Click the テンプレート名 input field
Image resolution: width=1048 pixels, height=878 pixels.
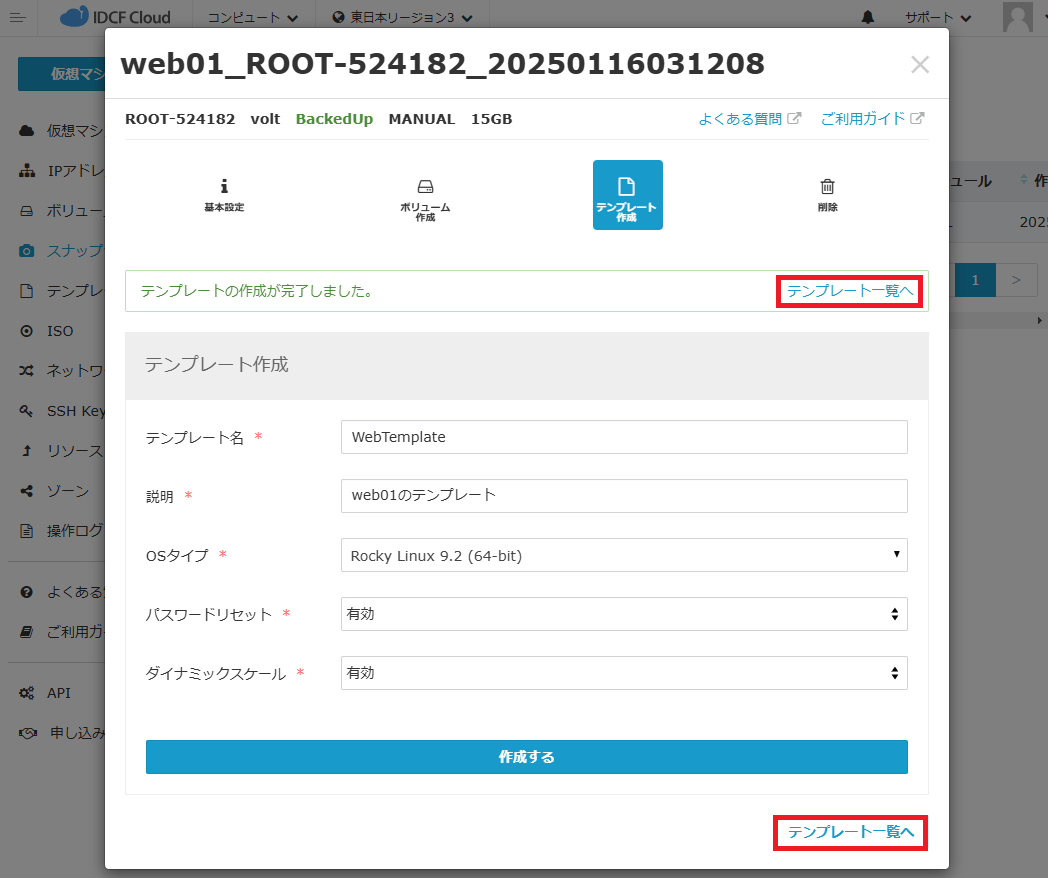624,437
